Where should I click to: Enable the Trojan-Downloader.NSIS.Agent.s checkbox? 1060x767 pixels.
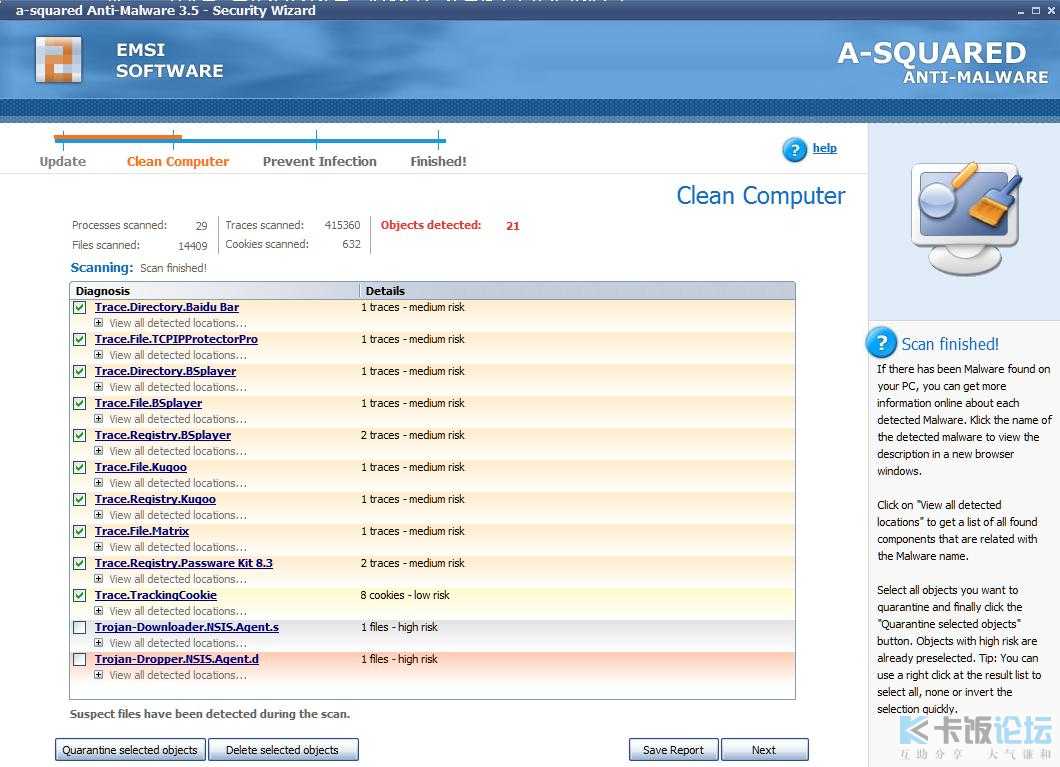pos(80,628)
